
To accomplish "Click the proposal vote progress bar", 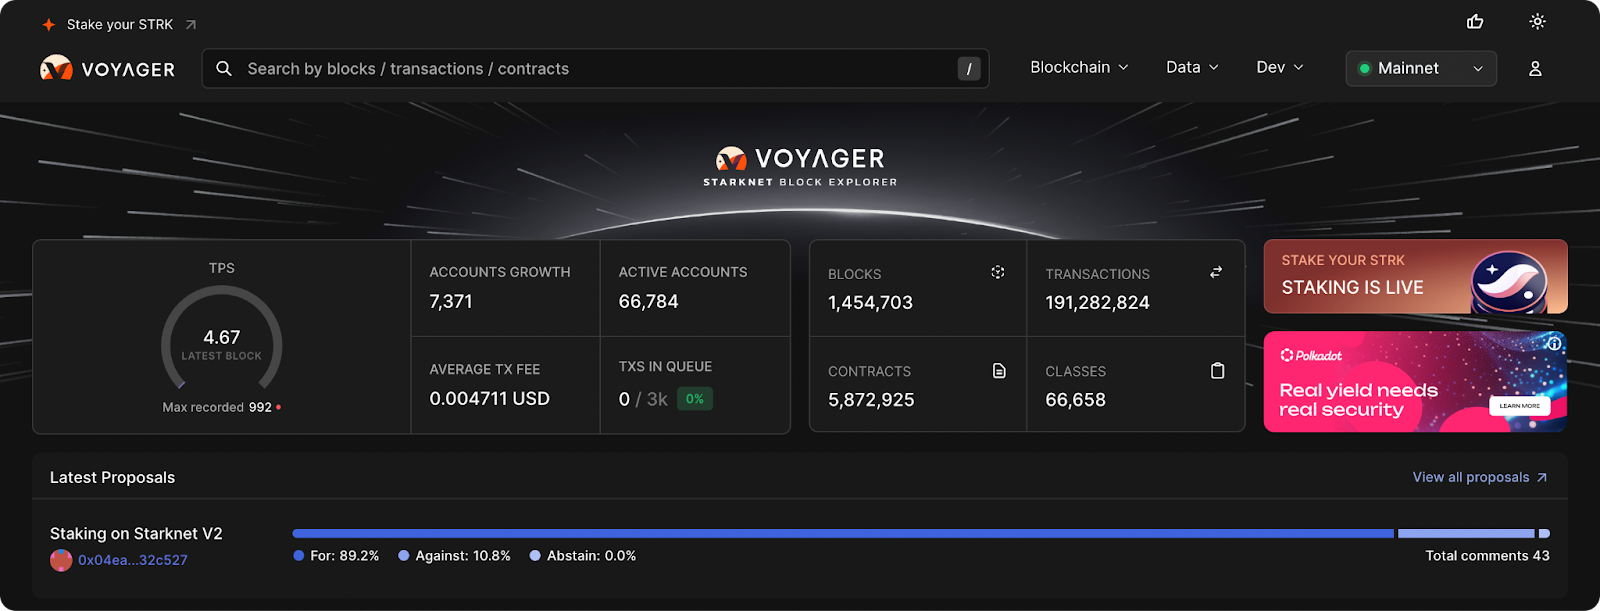I will (x=921, y=534).
